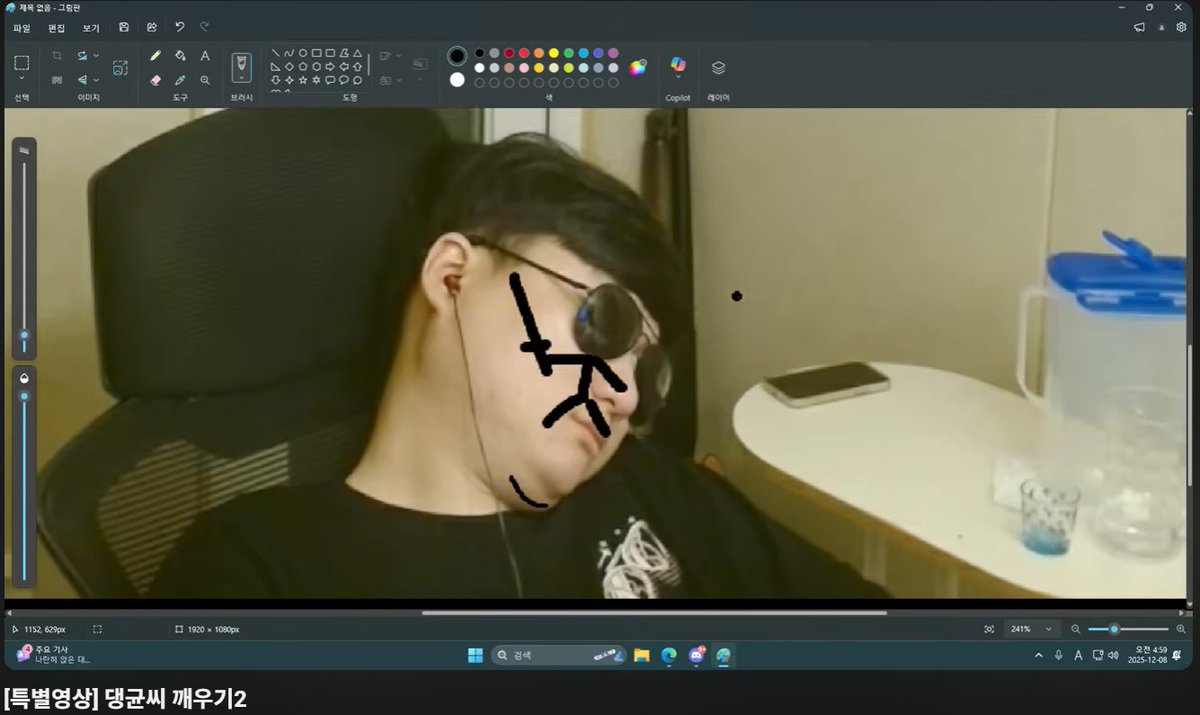Click the opacity slider handle
This screenshot has width=1200, height=715.
(24, 396)
